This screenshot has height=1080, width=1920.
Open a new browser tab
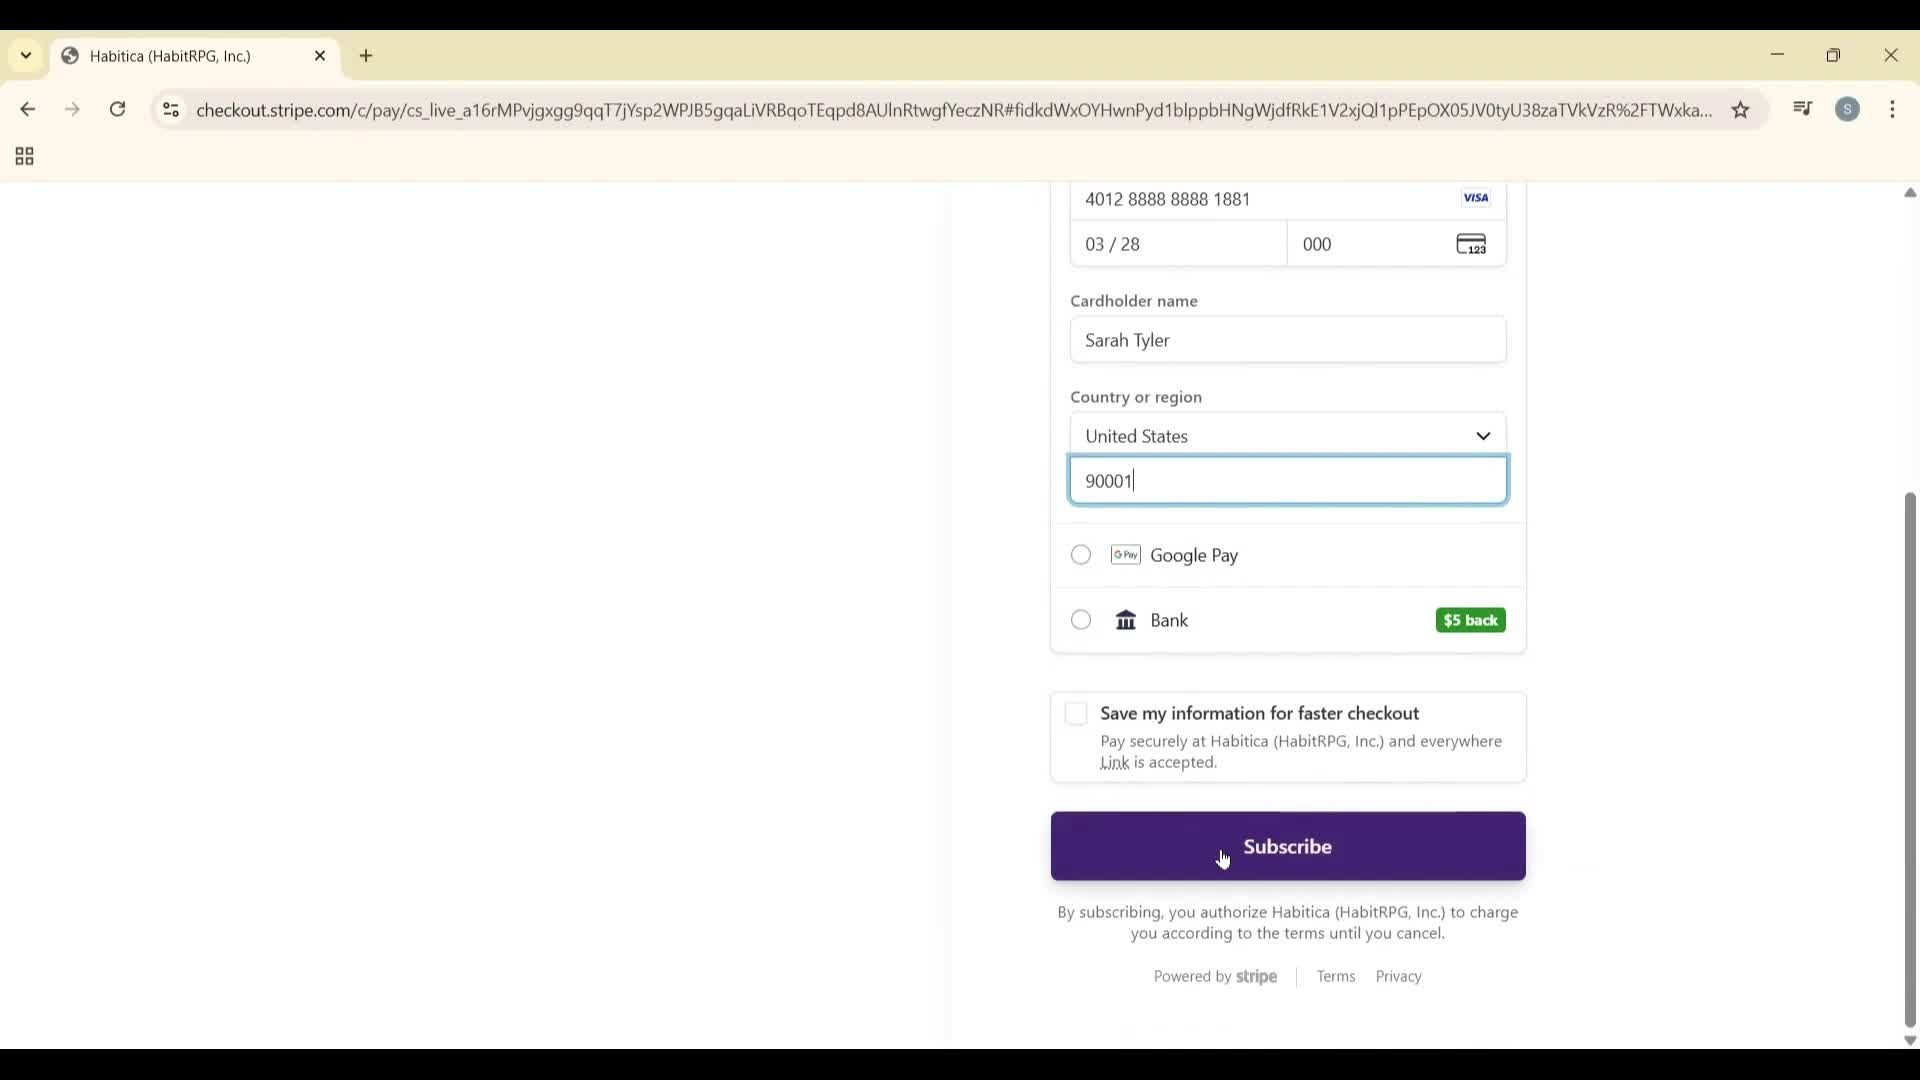366,56
